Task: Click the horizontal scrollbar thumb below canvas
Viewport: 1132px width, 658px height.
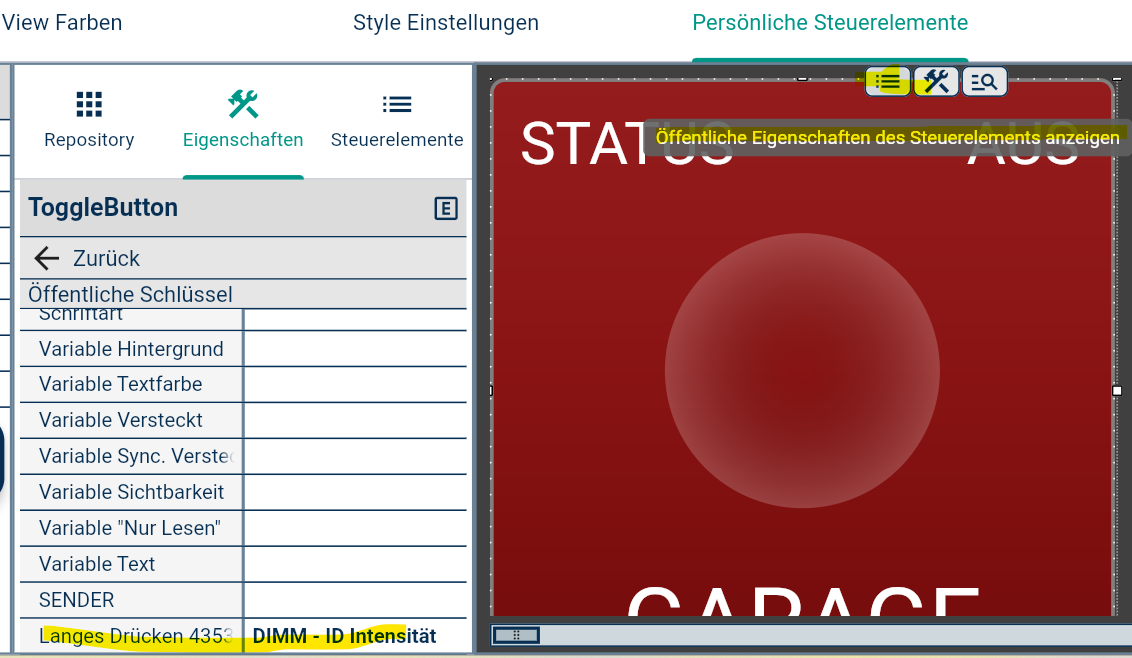Action: tap(515, 636)
